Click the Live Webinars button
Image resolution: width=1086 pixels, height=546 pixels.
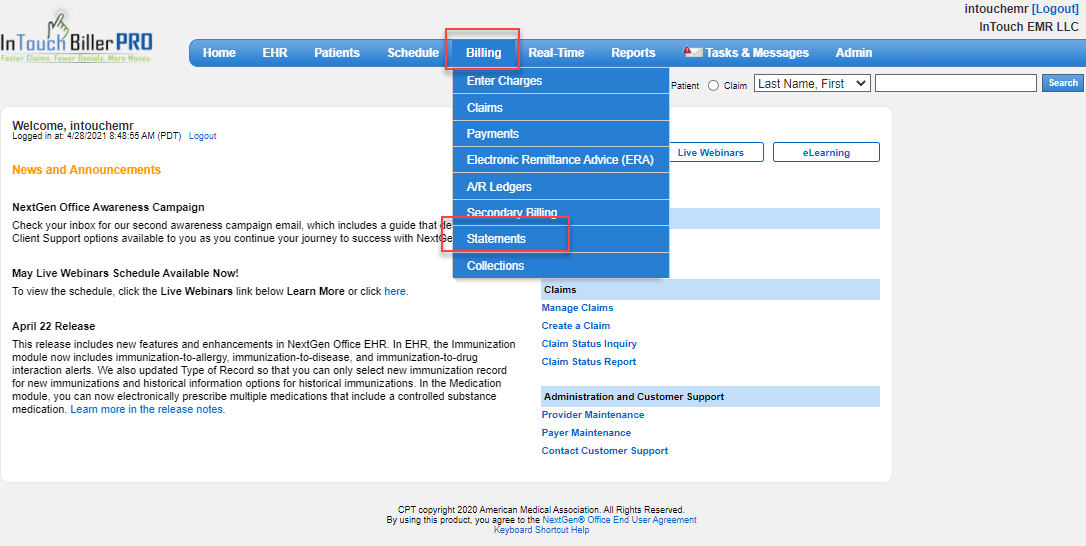coord(710,153)
